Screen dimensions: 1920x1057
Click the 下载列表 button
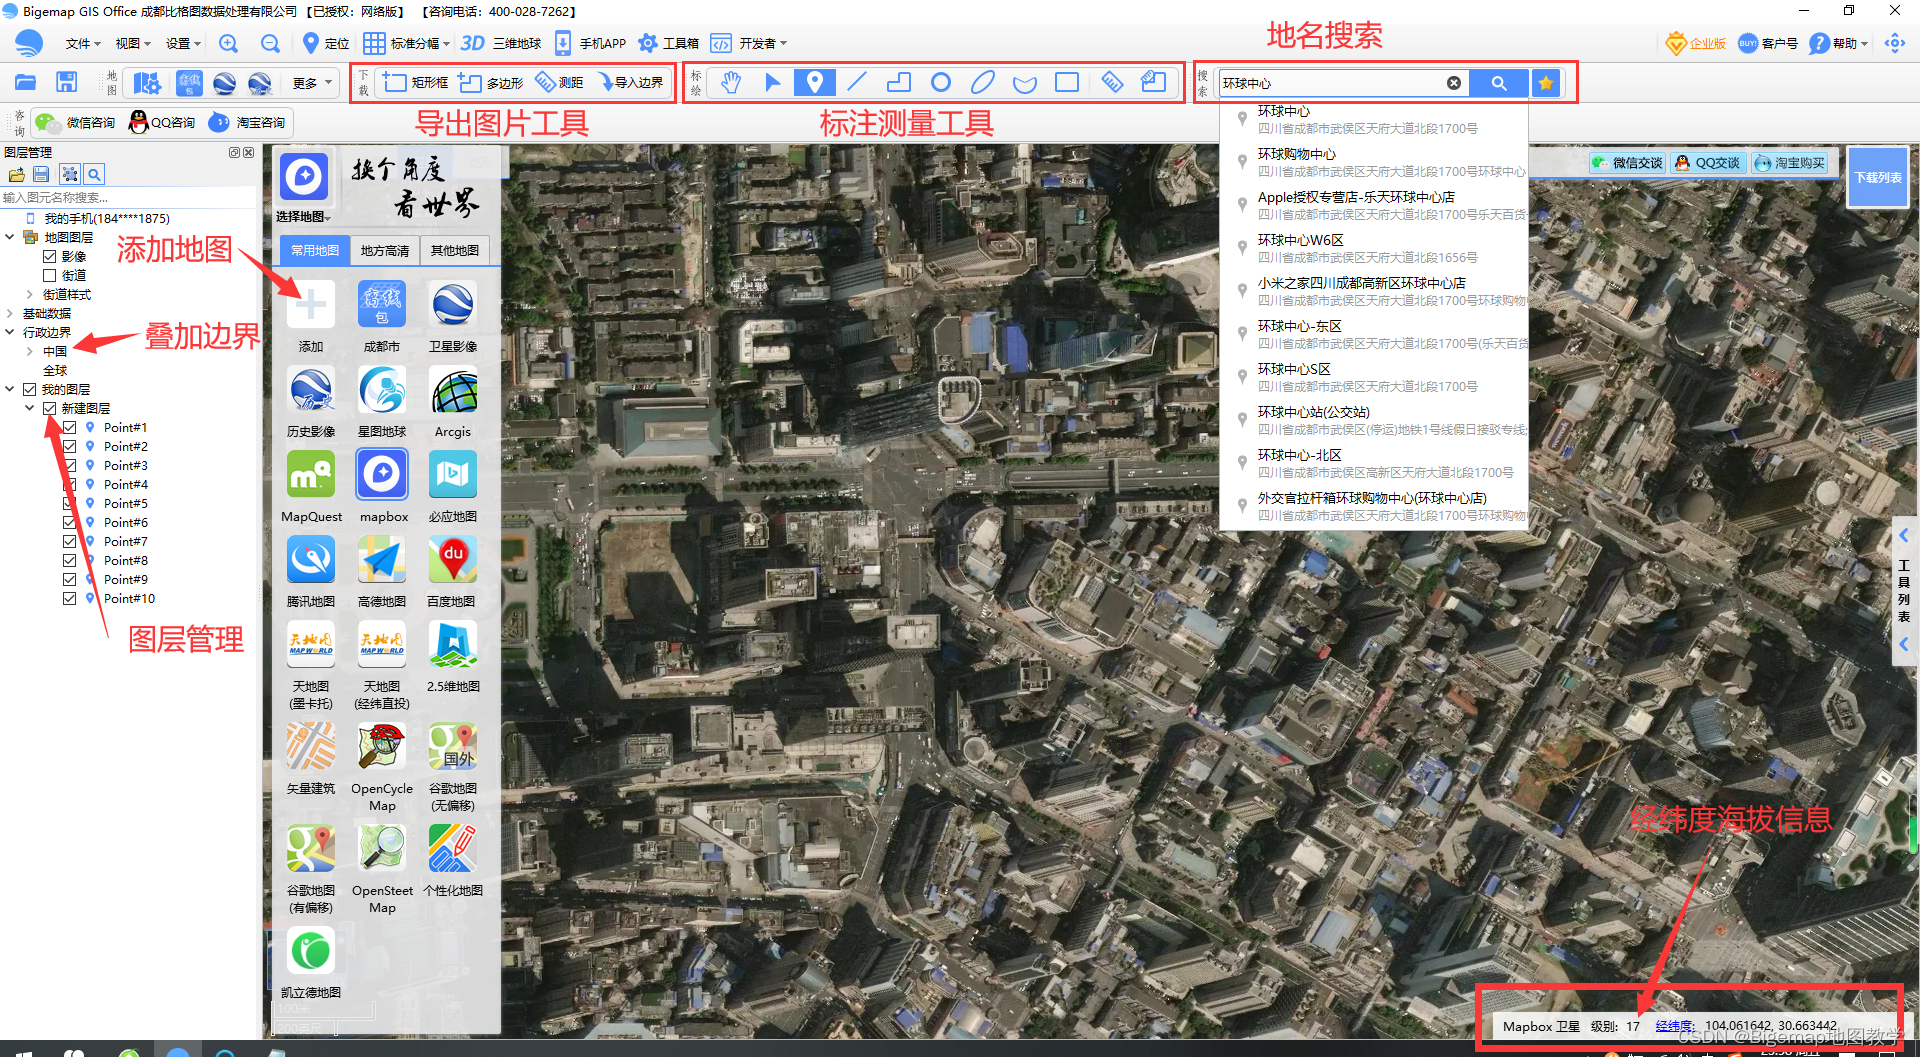coord(1878,177)
